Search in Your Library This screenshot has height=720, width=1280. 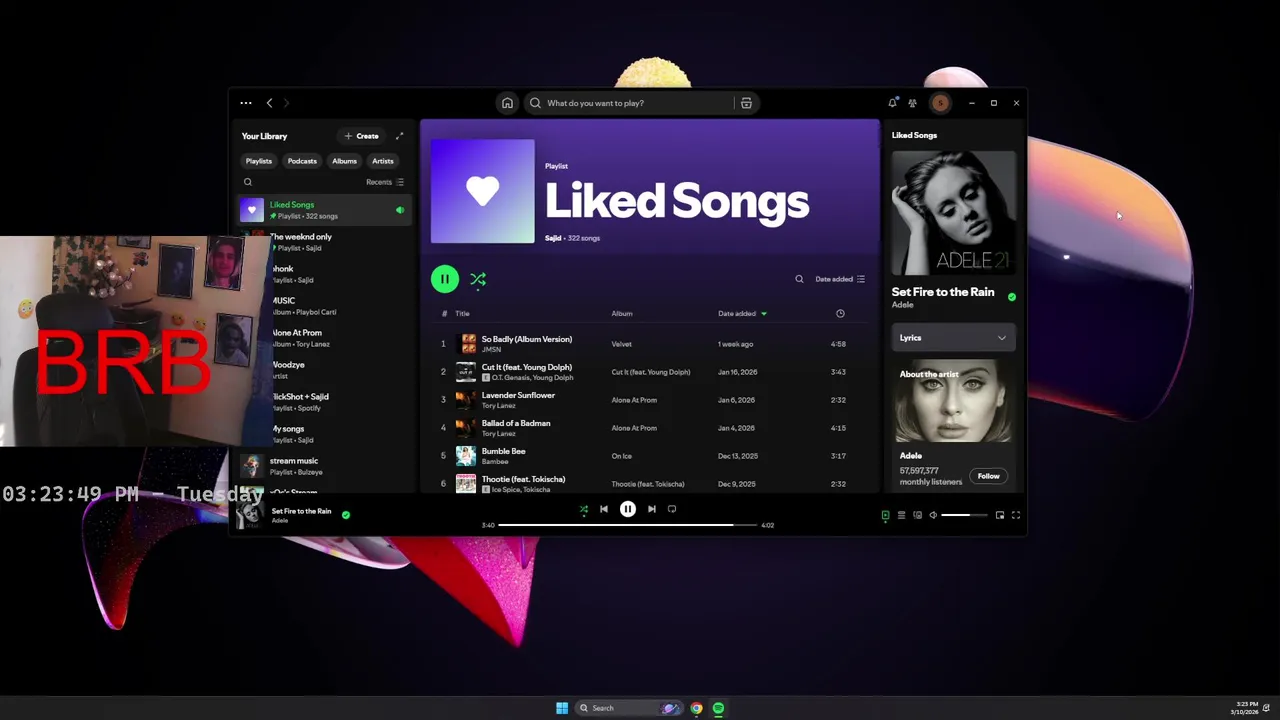pos(248,182)
